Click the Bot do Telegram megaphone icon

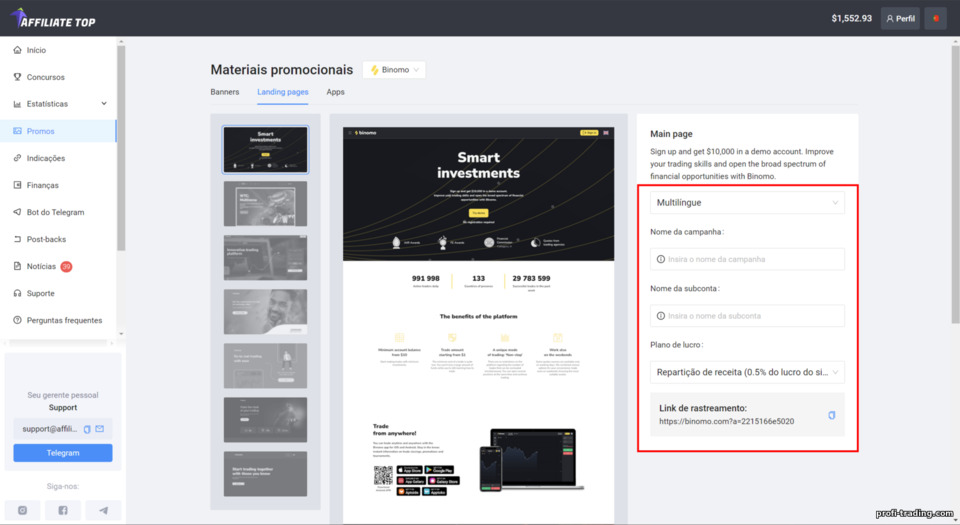click(x=17, y=212)
